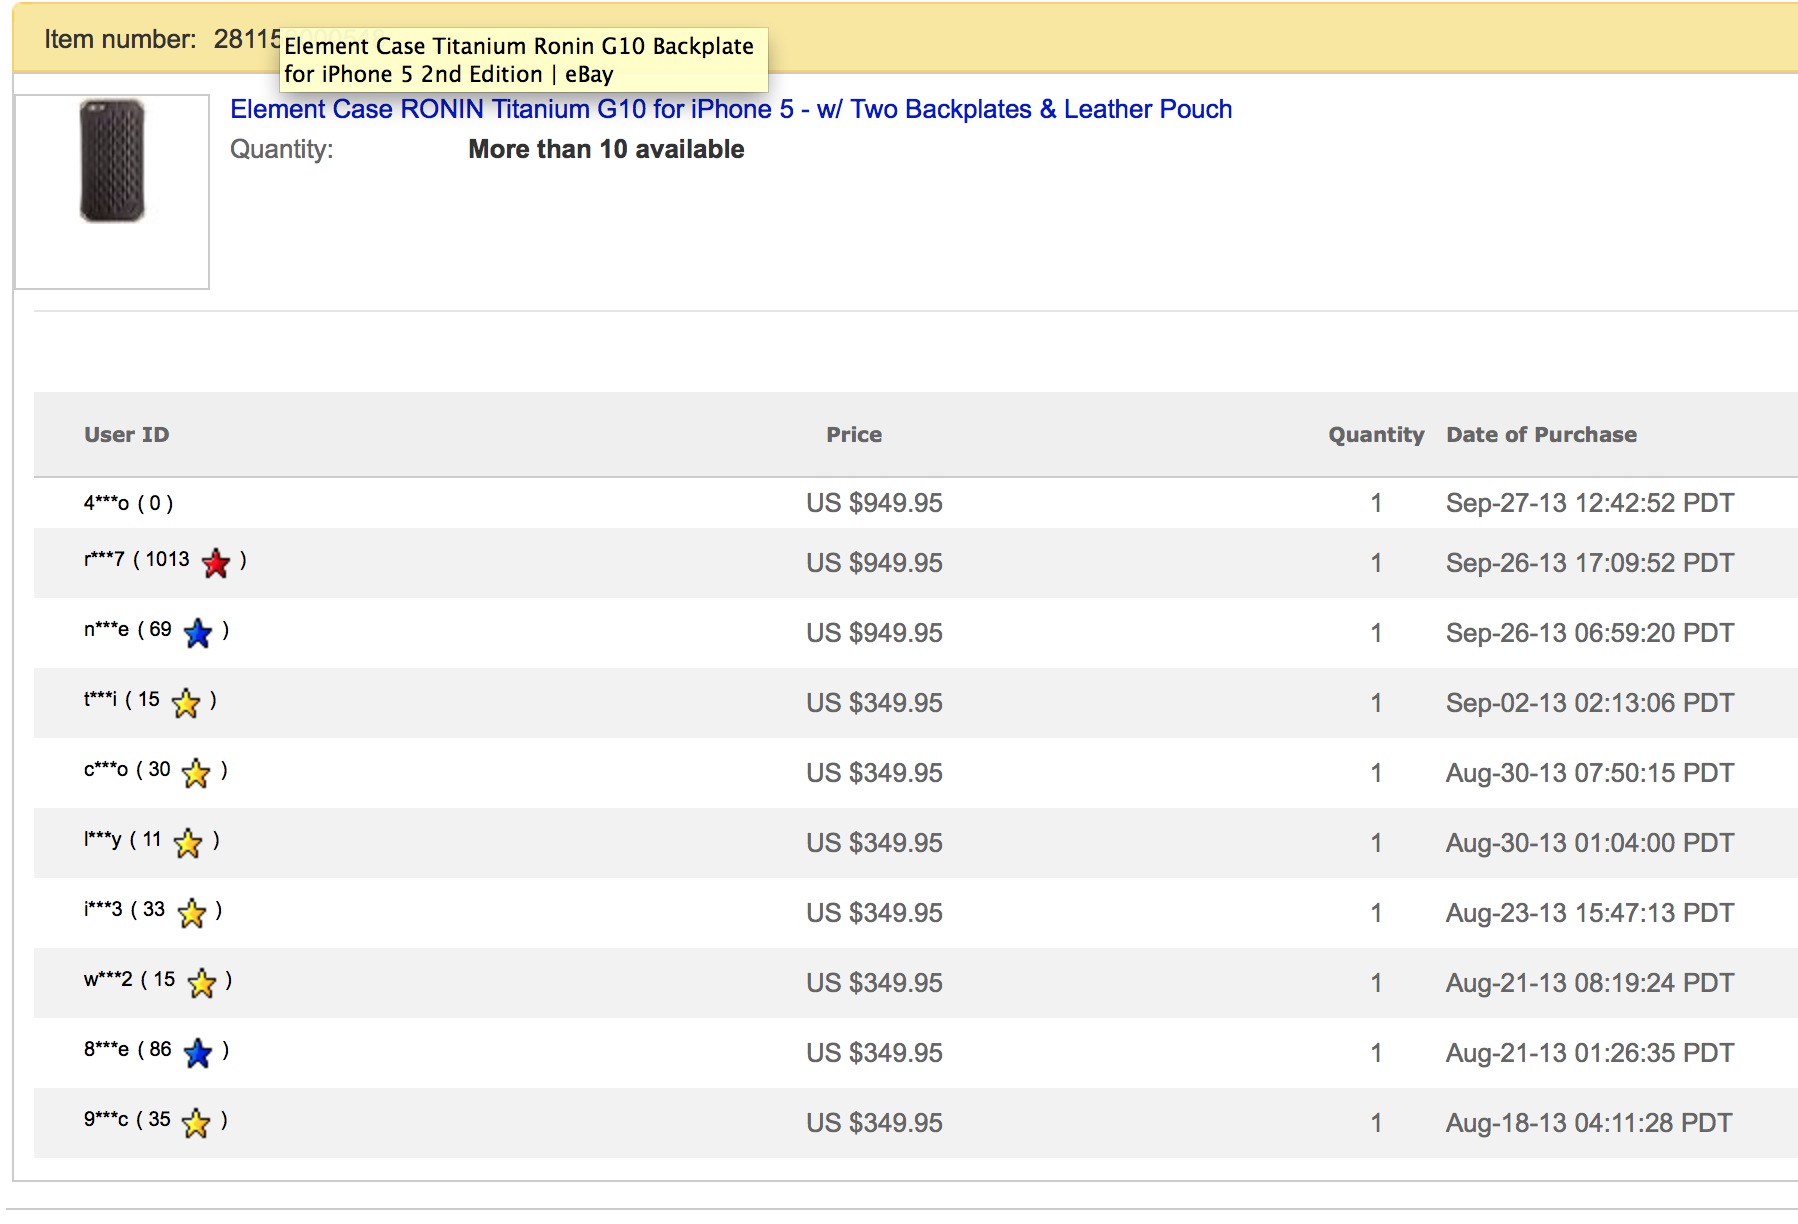1798x1224 pixels.
Task: Click price US $349.95 in the 8***e row
Action: (874, 1053)
